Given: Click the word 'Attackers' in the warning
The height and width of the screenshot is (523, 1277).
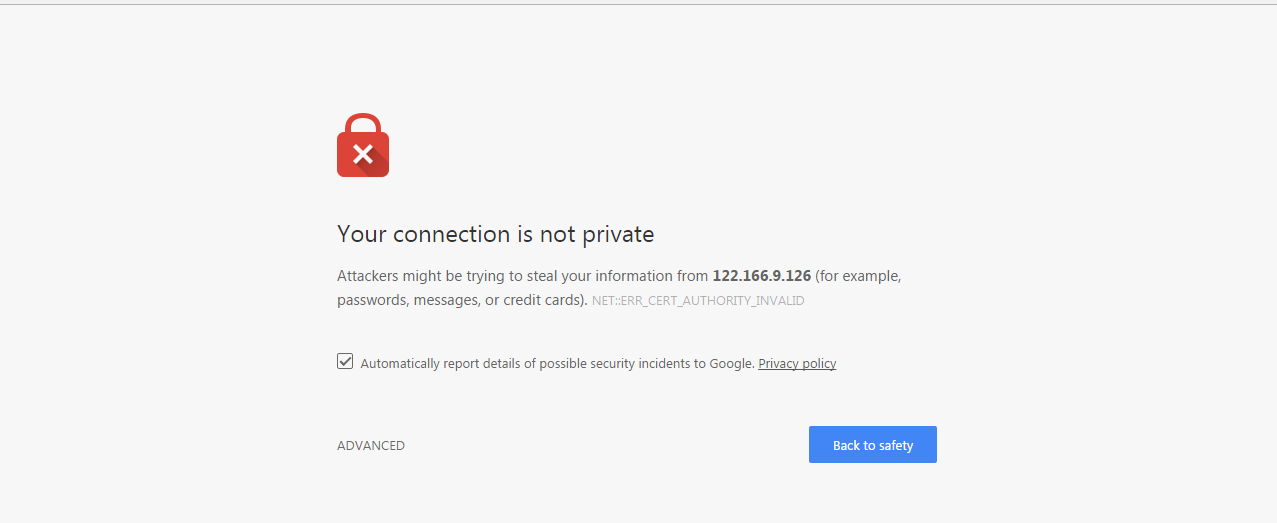Looking at the screenshot, I should click(x=369, y=276).
